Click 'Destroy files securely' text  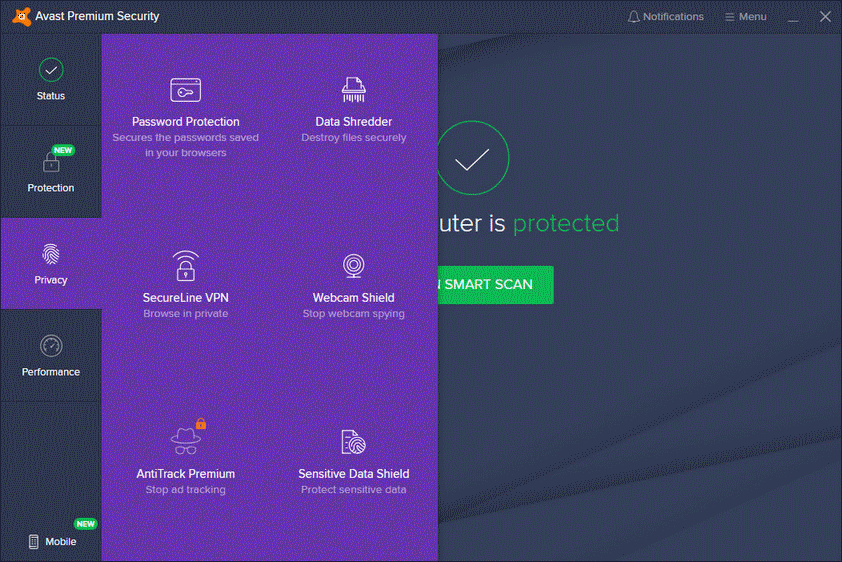tap(354, 138)
